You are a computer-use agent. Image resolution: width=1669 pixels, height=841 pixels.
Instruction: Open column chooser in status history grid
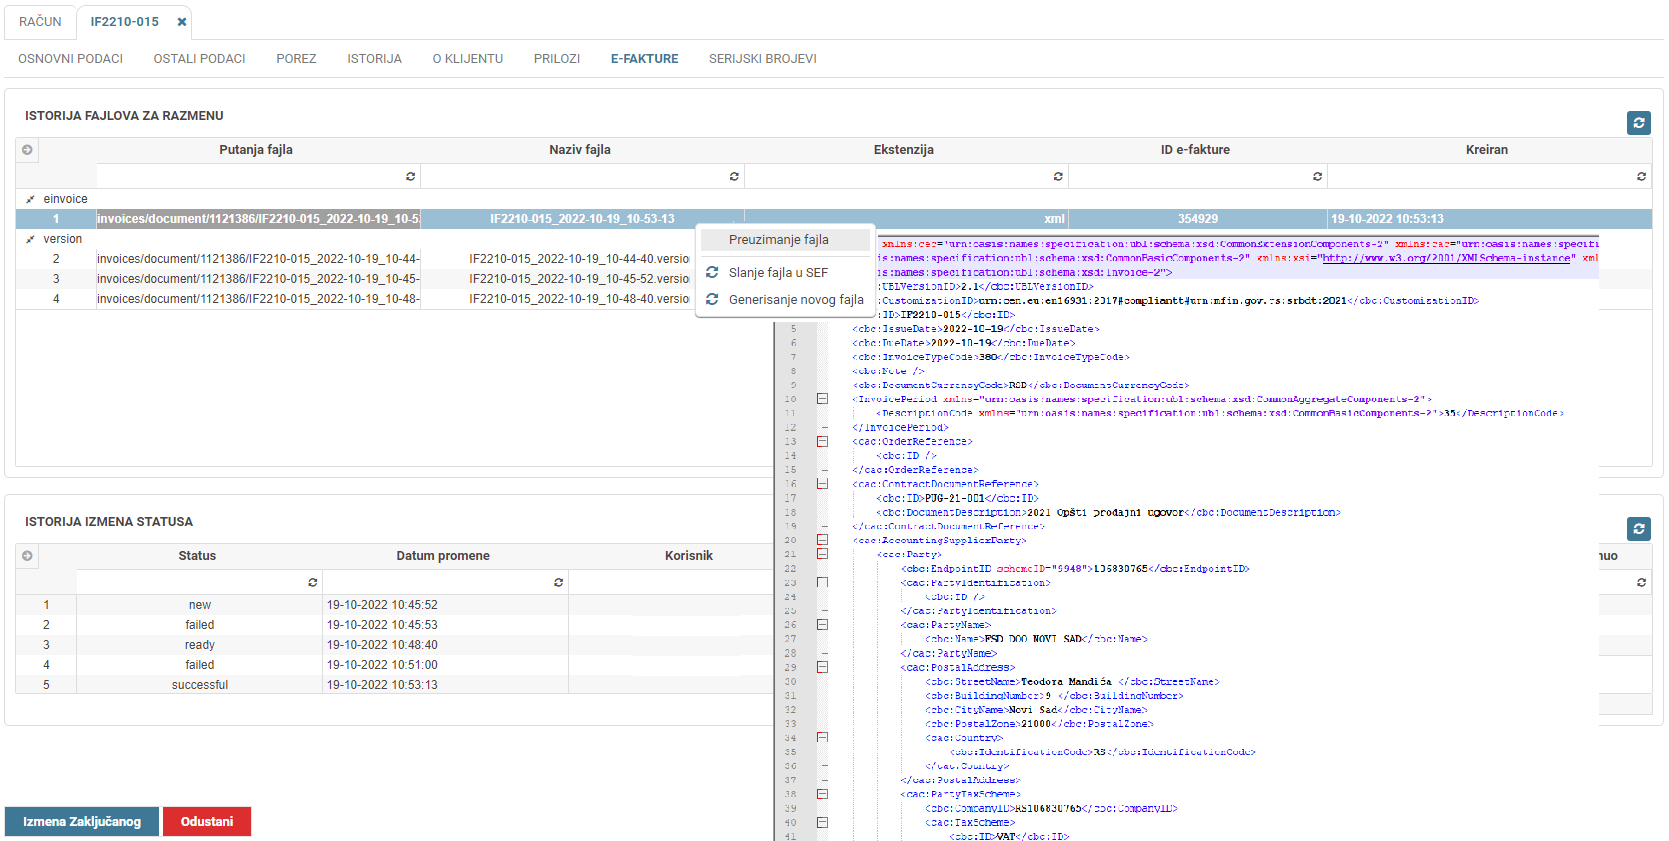pyautogui.click(x=27, y=556)
